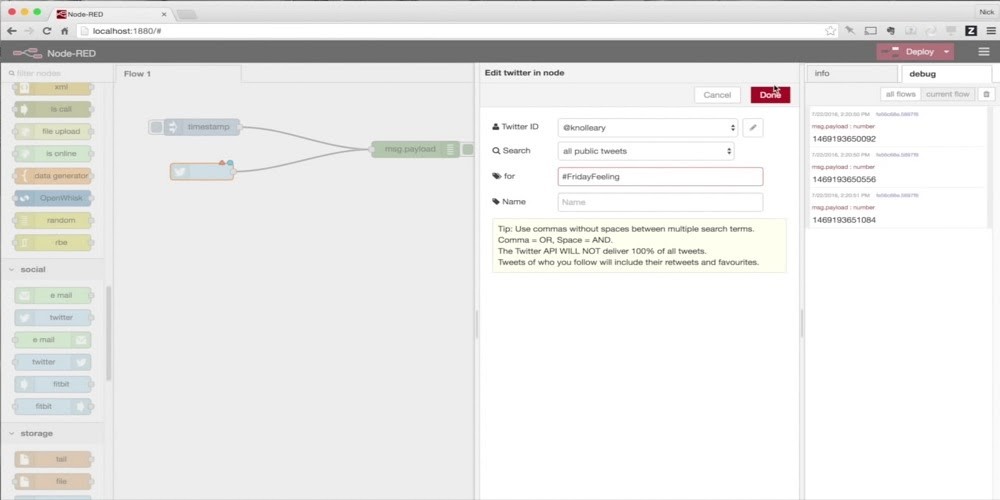Select the twitter node on the canvas
The image size is (1000, 500).
coord(202,172)
